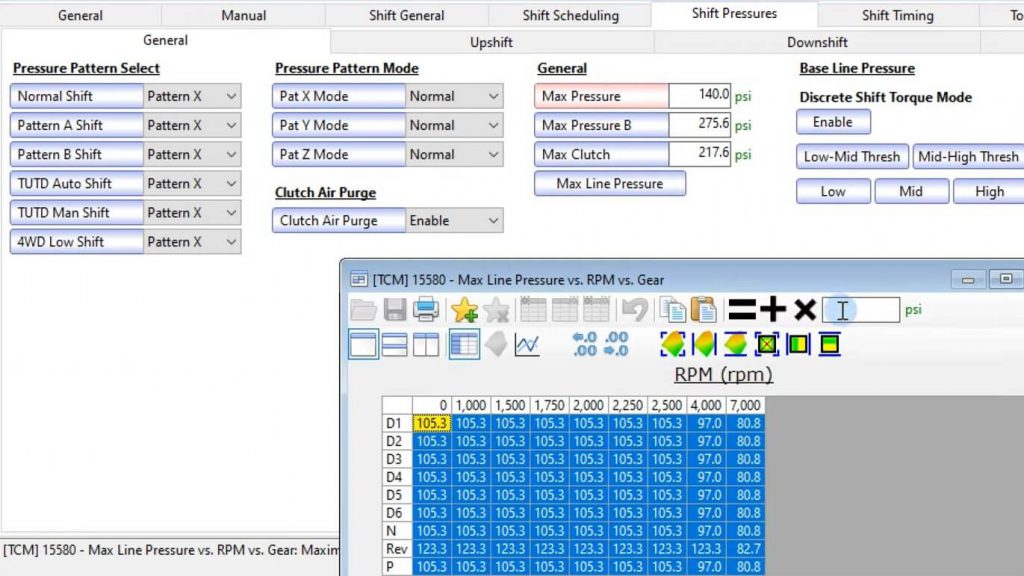Click the 4,000 rpm column header
Screen dimensions: 1024x576
pyautogui.click(x=706, y=406)
